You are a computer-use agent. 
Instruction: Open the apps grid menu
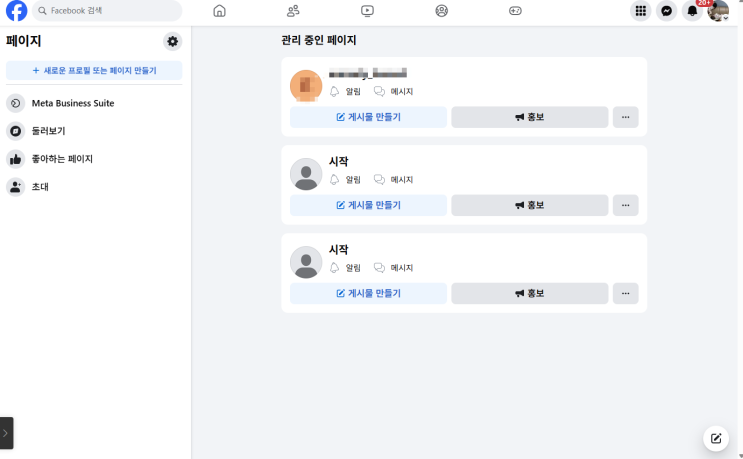pos(641,11)
